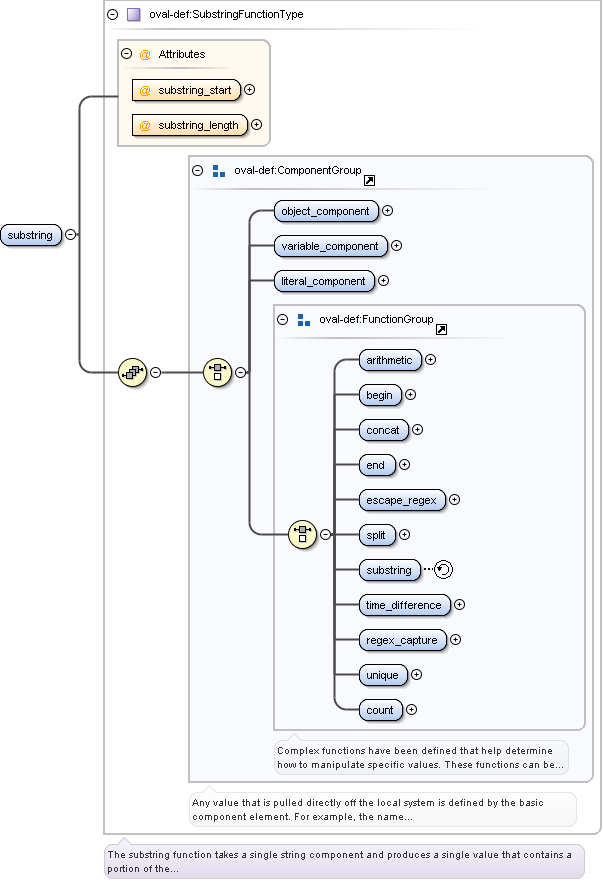Collapse the Attributes box
The image size is (603, 882).
pos(126,54)
